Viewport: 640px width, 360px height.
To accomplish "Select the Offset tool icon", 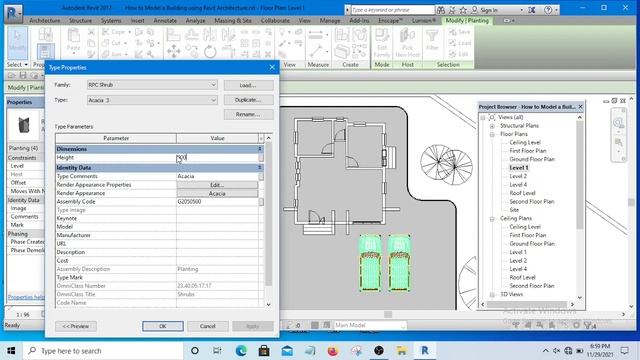I will [192, 35].
